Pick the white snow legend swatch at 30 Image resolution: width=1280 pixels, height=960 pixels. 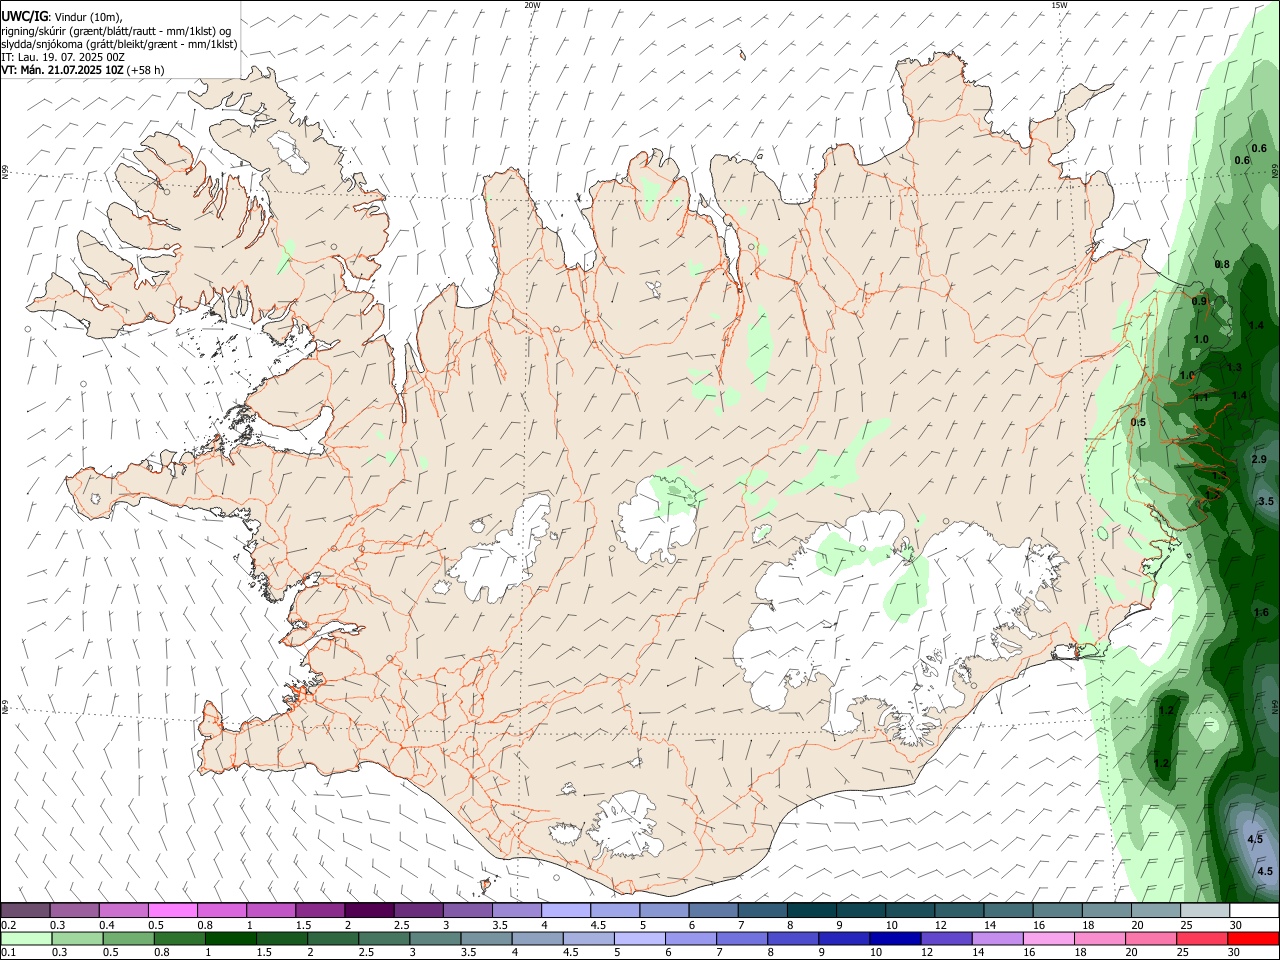pos(1254,910)
